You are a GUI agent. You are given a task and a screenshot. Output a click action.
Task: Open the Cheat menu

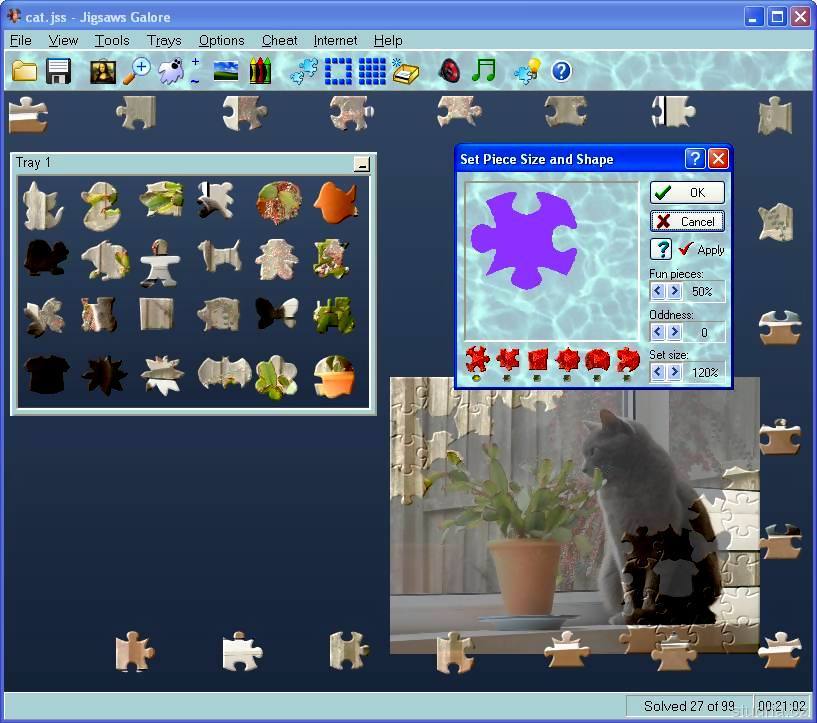click(279, 40)
